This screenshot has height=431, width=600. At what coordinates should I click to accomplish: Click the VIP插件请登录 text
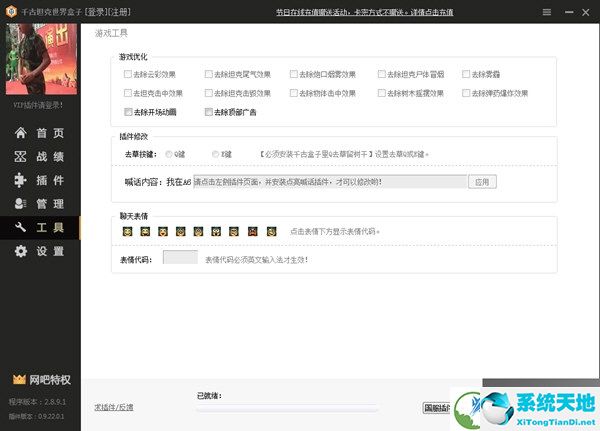coord(38,105)
